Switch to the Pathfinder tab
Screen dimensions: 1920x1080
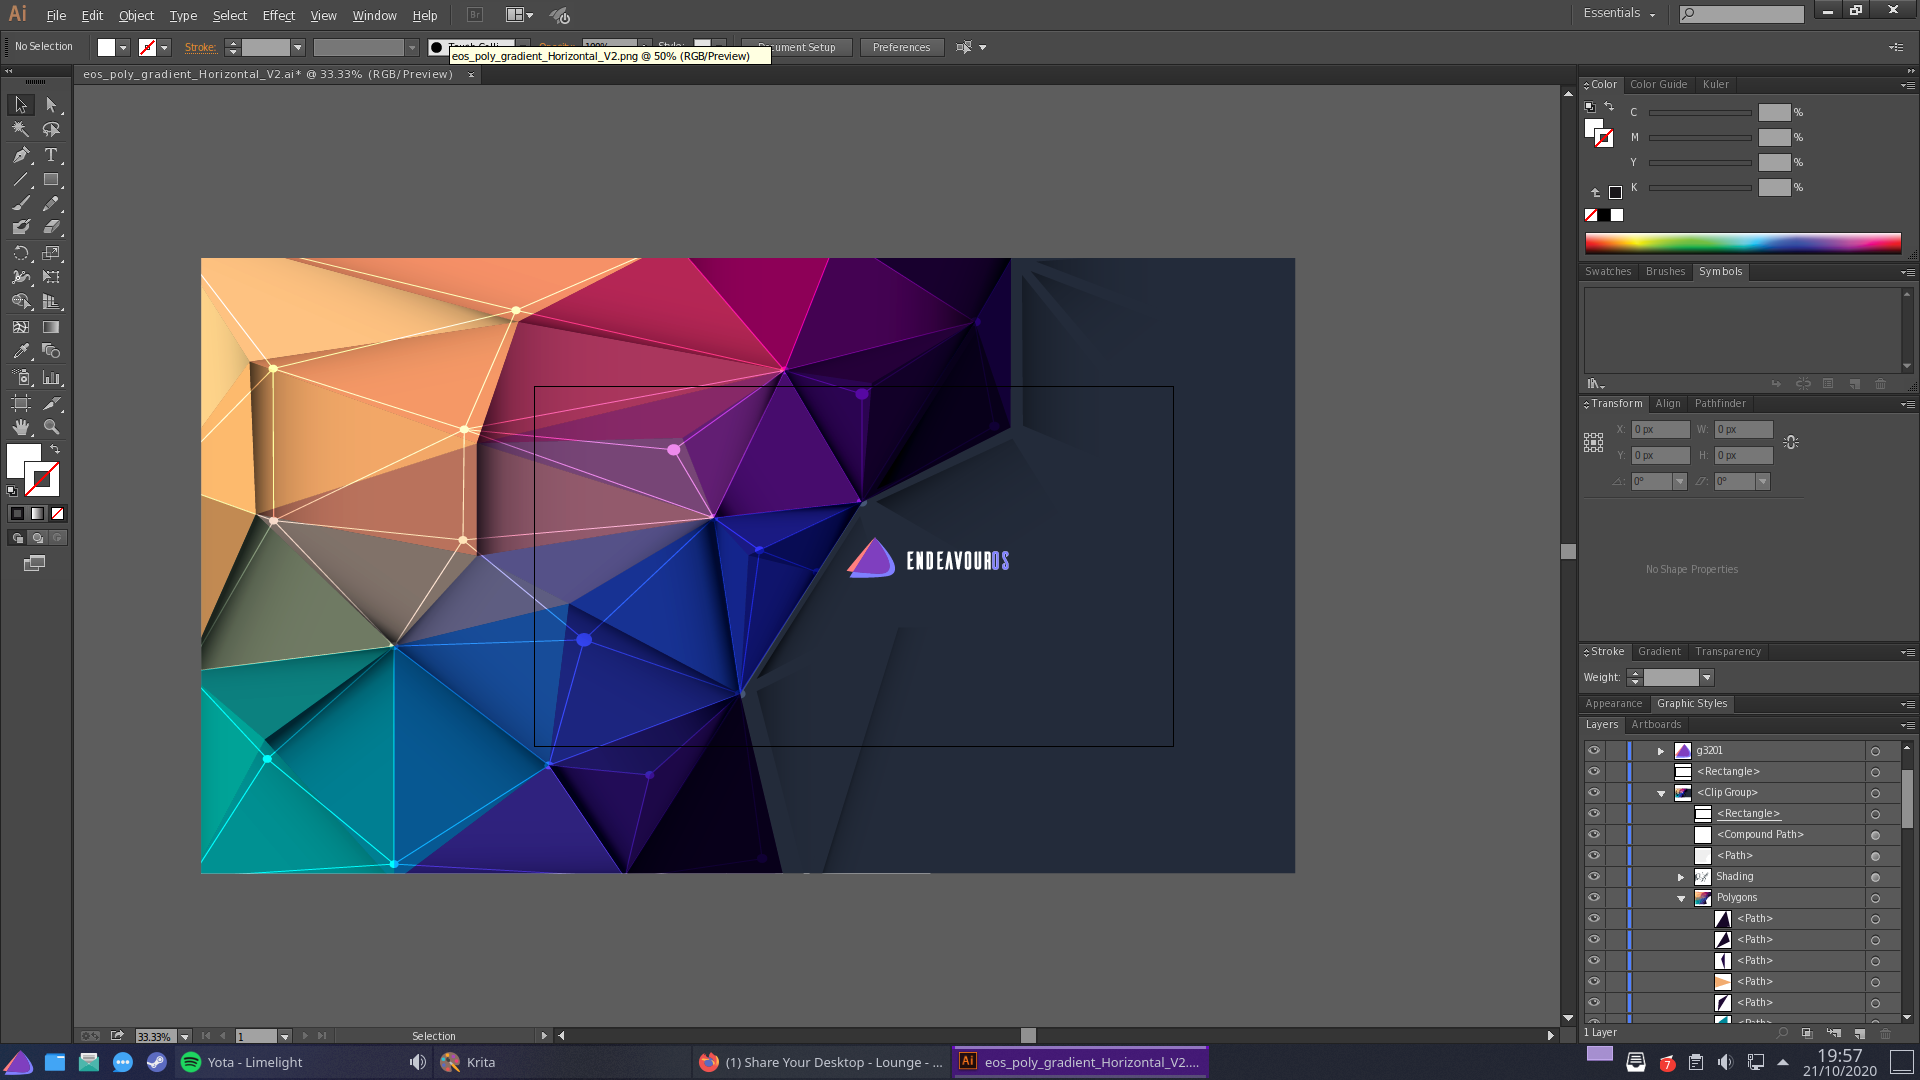1720,404
